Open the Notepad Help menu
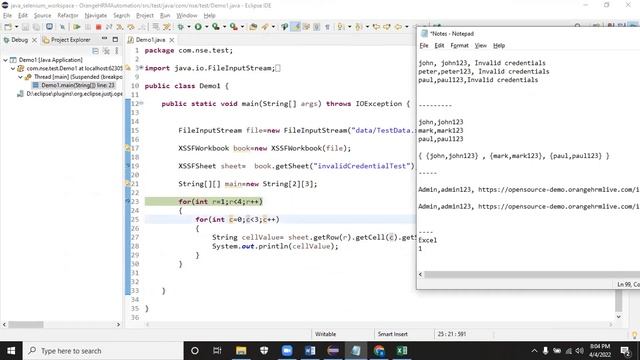Screen dimensions: 640x360 pos(499,45)
